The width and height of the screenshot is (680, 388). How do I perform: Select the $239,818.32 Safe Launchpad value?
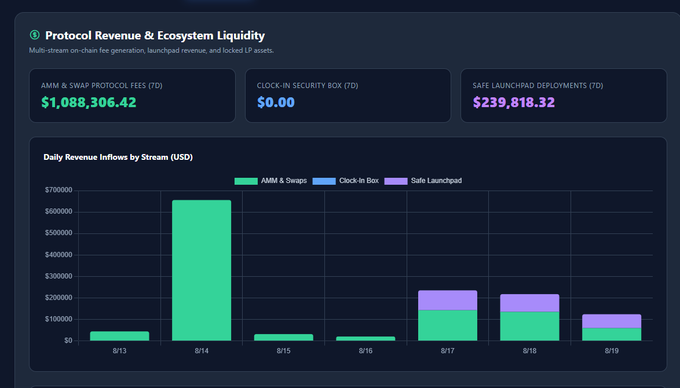pos(514,102)
